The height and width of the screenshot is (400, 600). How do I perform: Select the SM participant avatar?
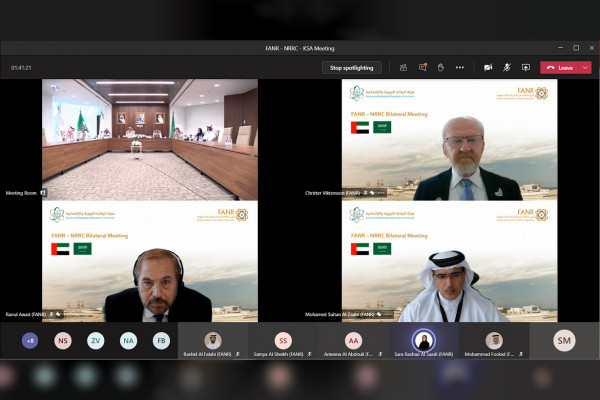point(564,340)
